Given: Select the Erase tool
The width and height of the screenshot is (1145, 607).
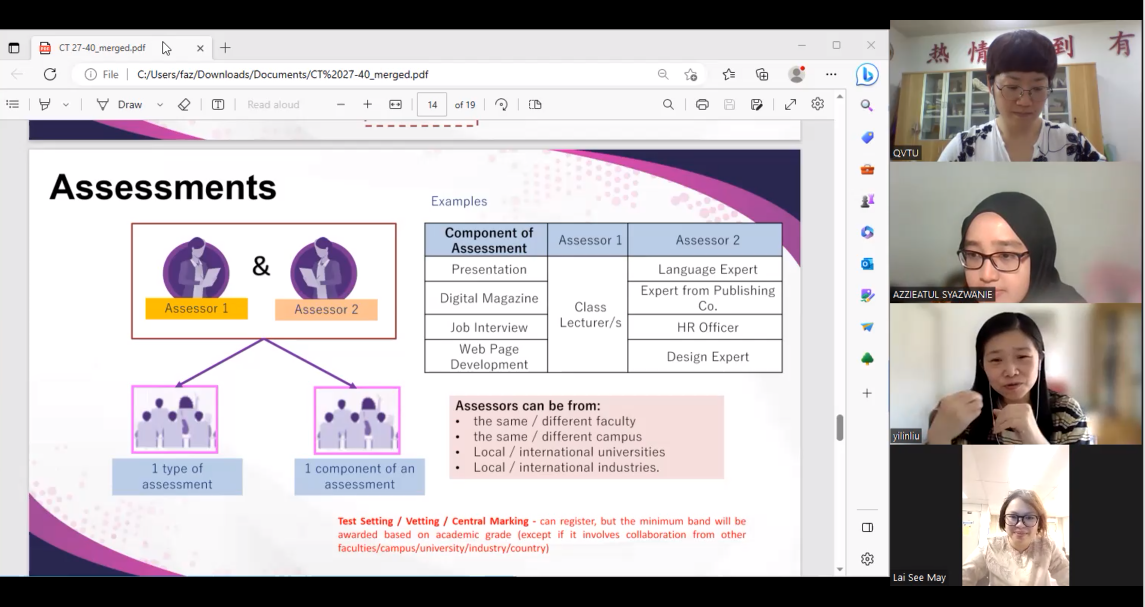Looking at the screenshot, I should [x=184, y=104].
